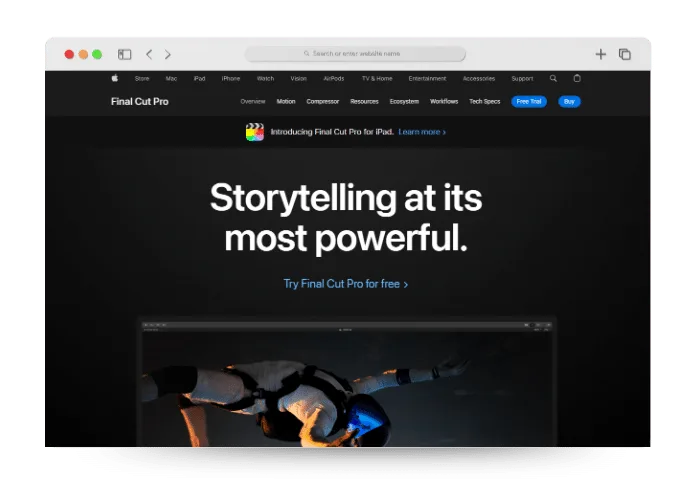The width and height of the screenshot is (700, 500).
Task: Open the Entertainment menu item
Action: coord(427,79)
